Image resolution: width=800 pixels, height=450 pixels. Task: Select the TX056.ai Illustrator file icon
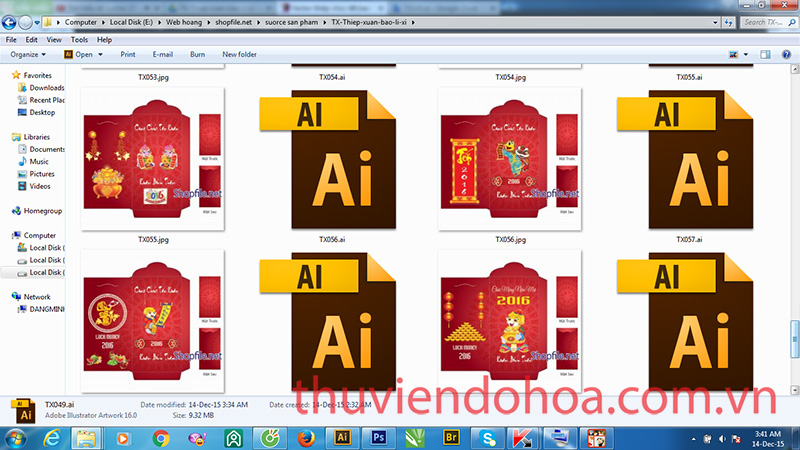click(x=328, y=159)
